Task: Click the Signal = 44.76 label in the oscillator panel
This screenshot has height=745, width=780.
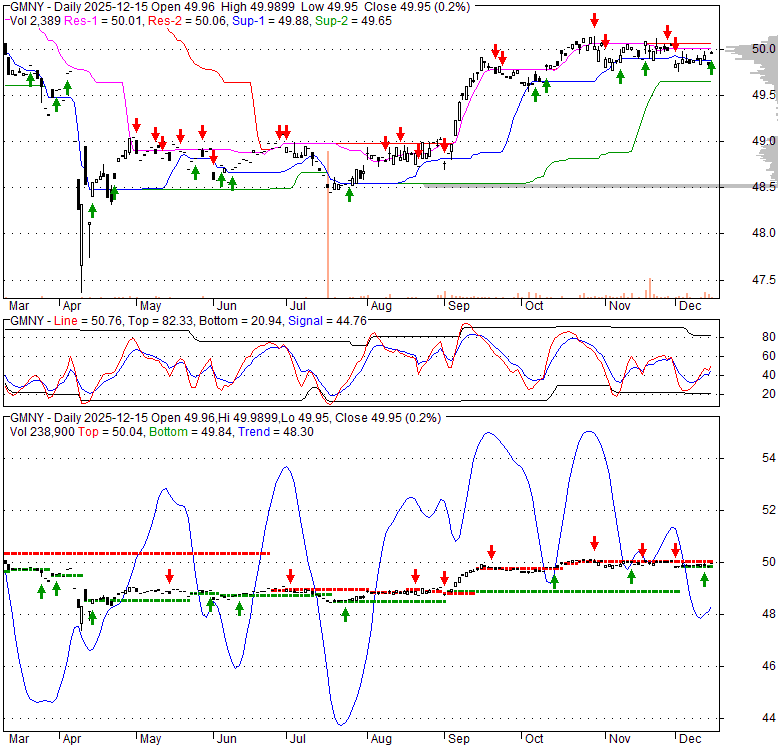Action: [323, 320]
